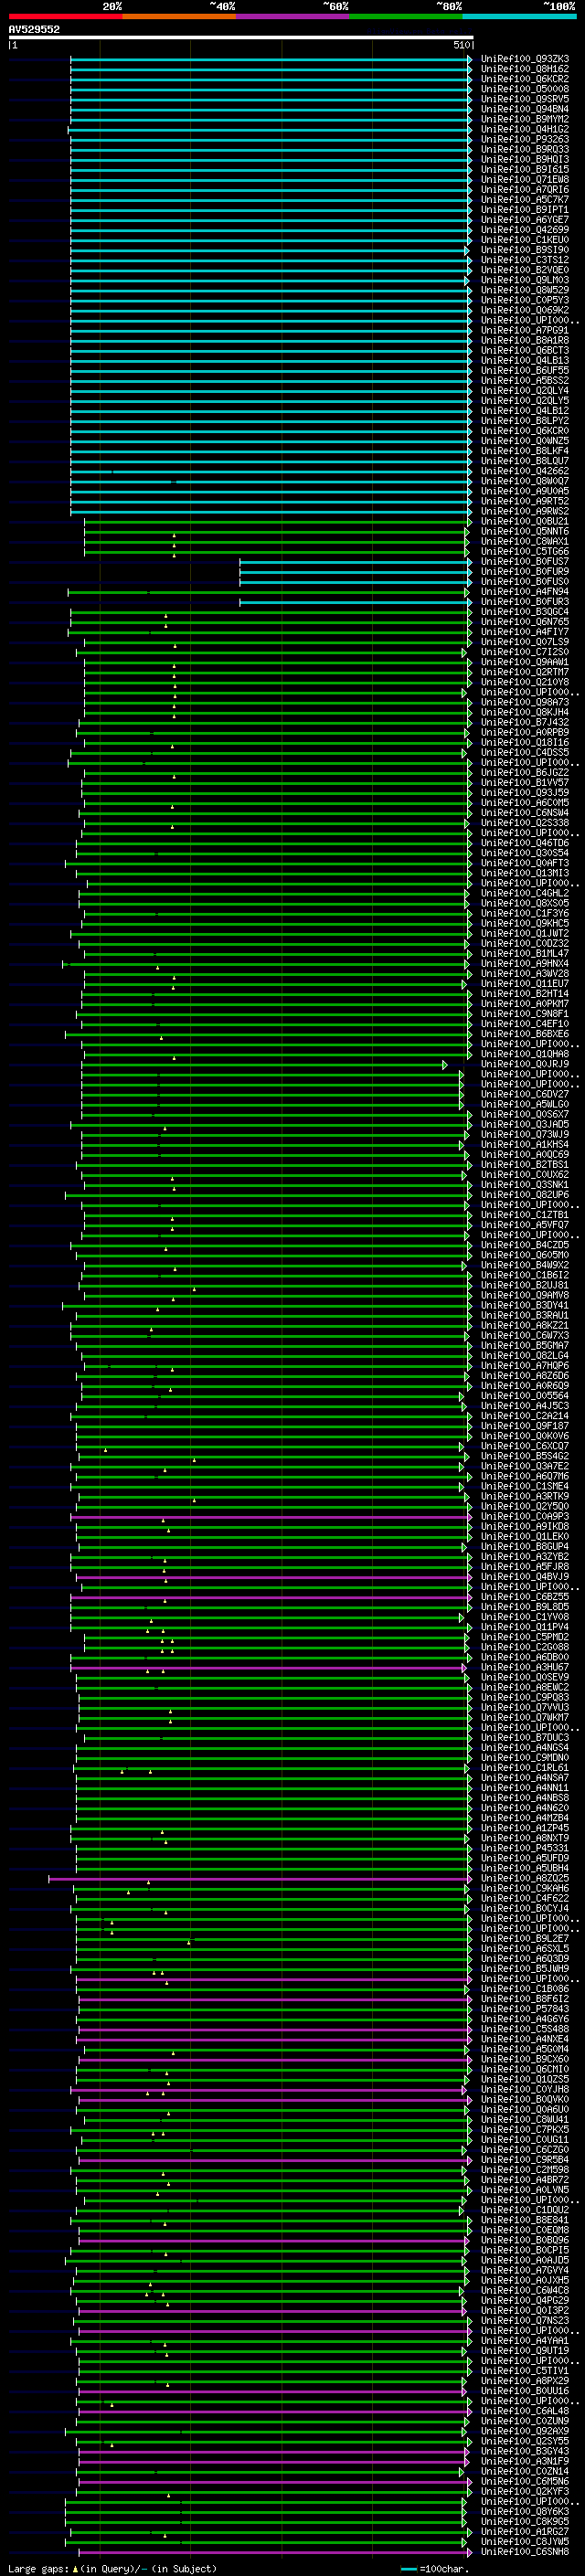Click text UniRef100_C4GHL2
Screen dimensions: 585x2576
click(x=525, y=893)
